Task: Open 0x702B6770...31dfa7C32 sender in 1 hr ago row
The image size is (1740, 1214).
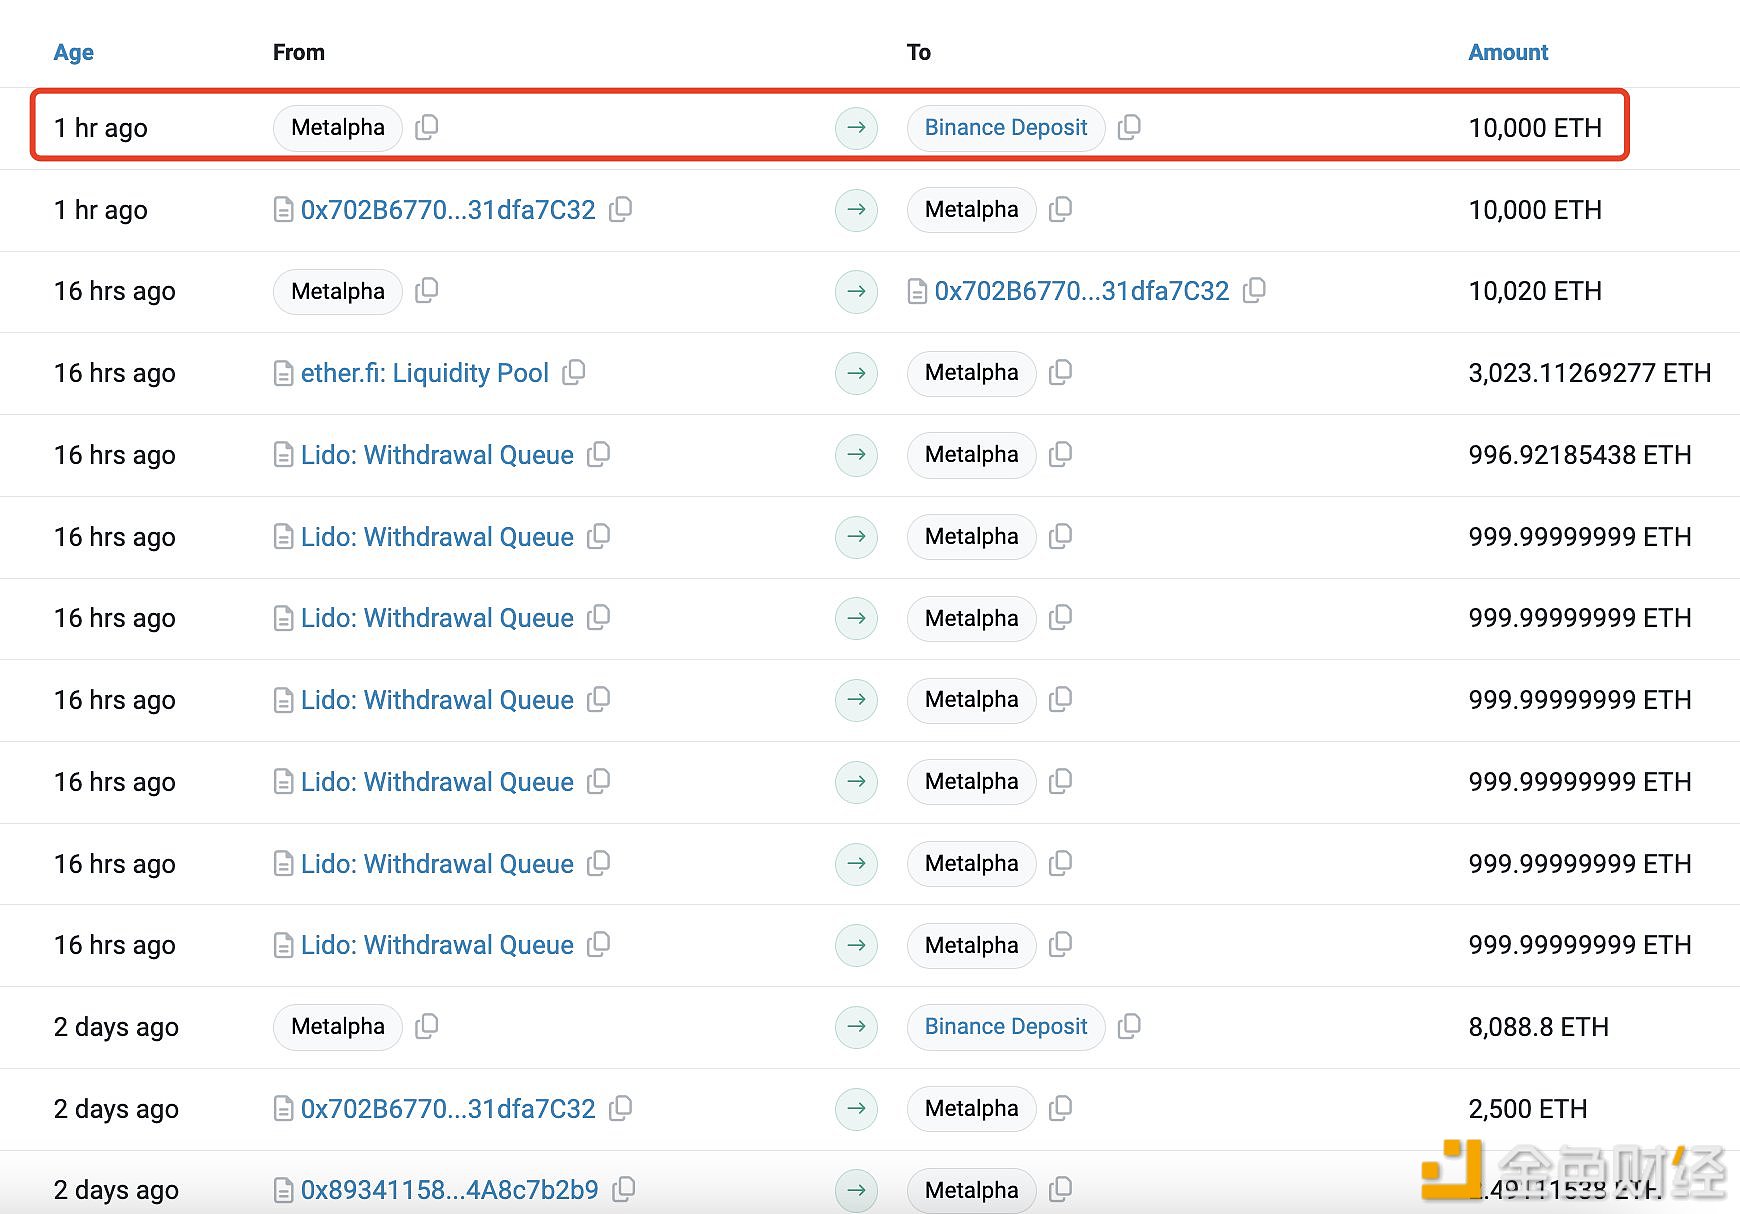Action: pos(448,210)
